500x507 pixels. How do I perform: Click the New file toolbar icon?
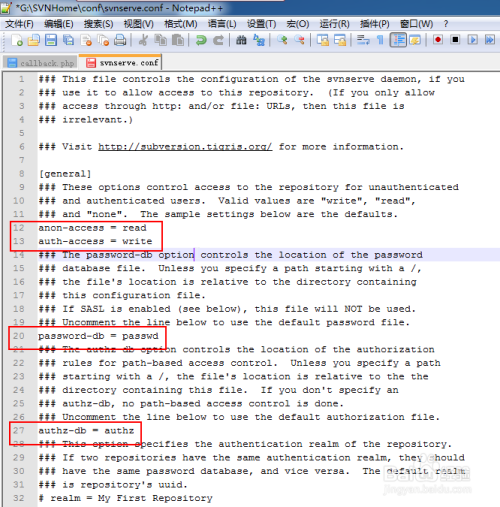tap(17, 40)
